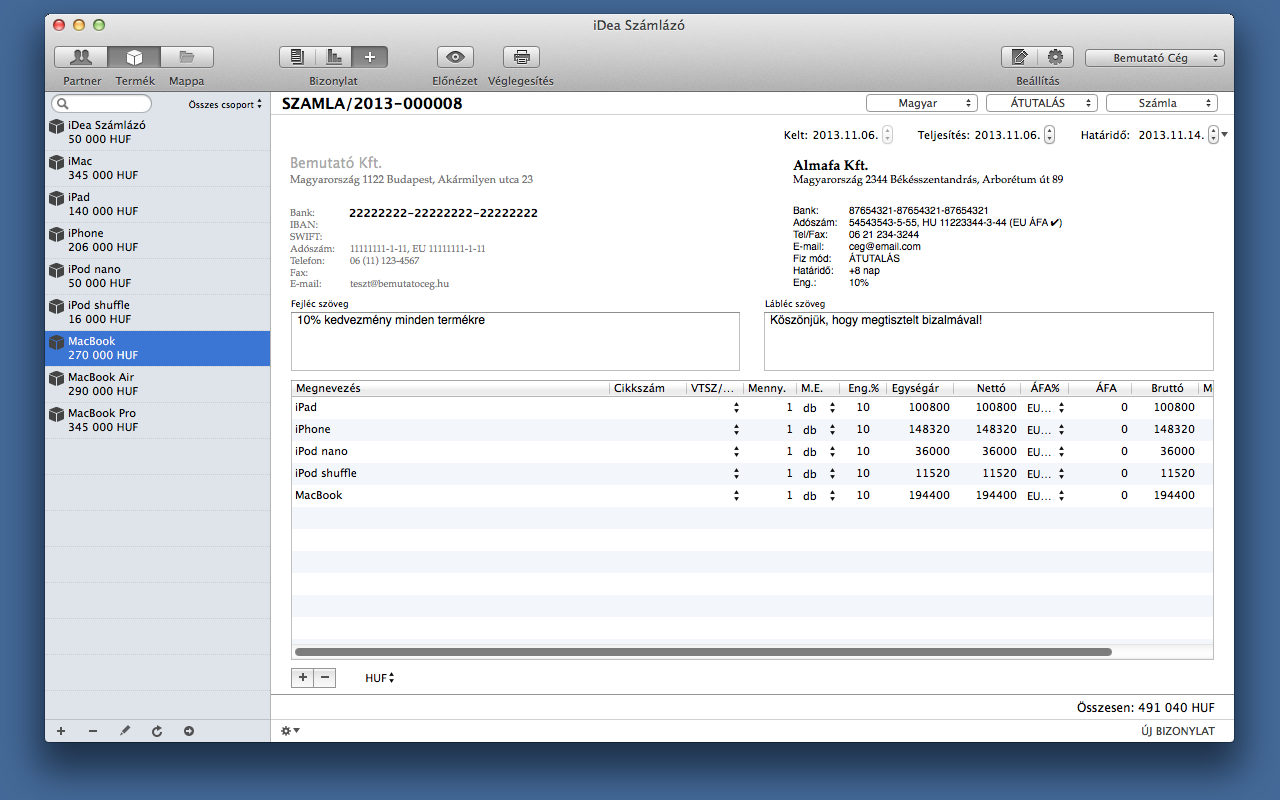Edit the selected product with pencil icon
The width and height of the screenshot is (1280, 800).
125,731
